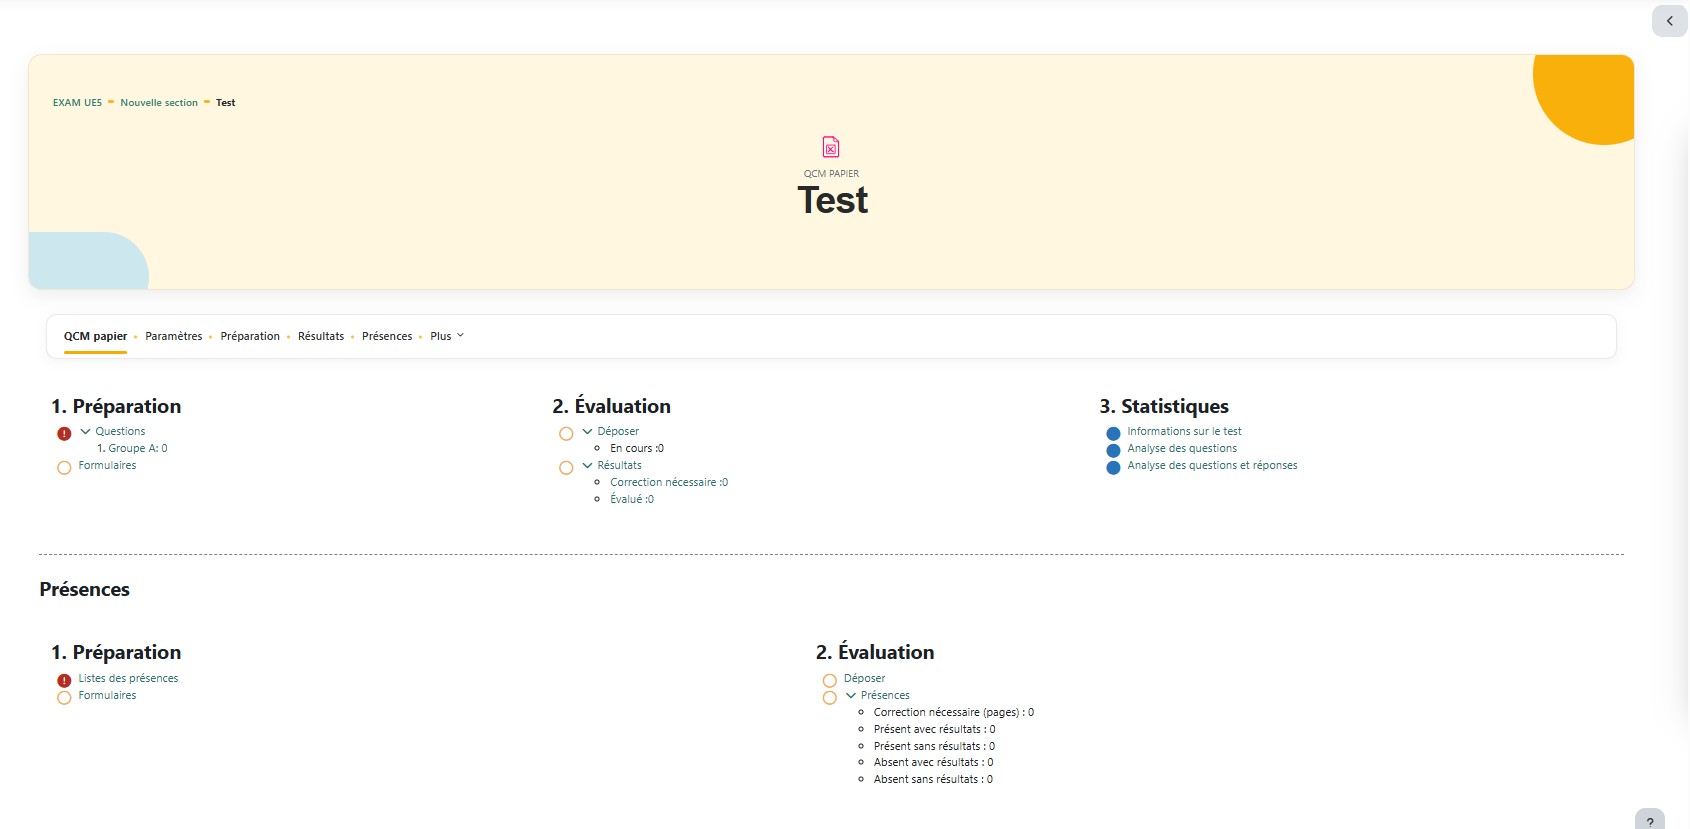The height and width of the screenshot is (829, 1690).
Task: Go to Nouvelle section breadcrumb
Action: coord(159,103)
